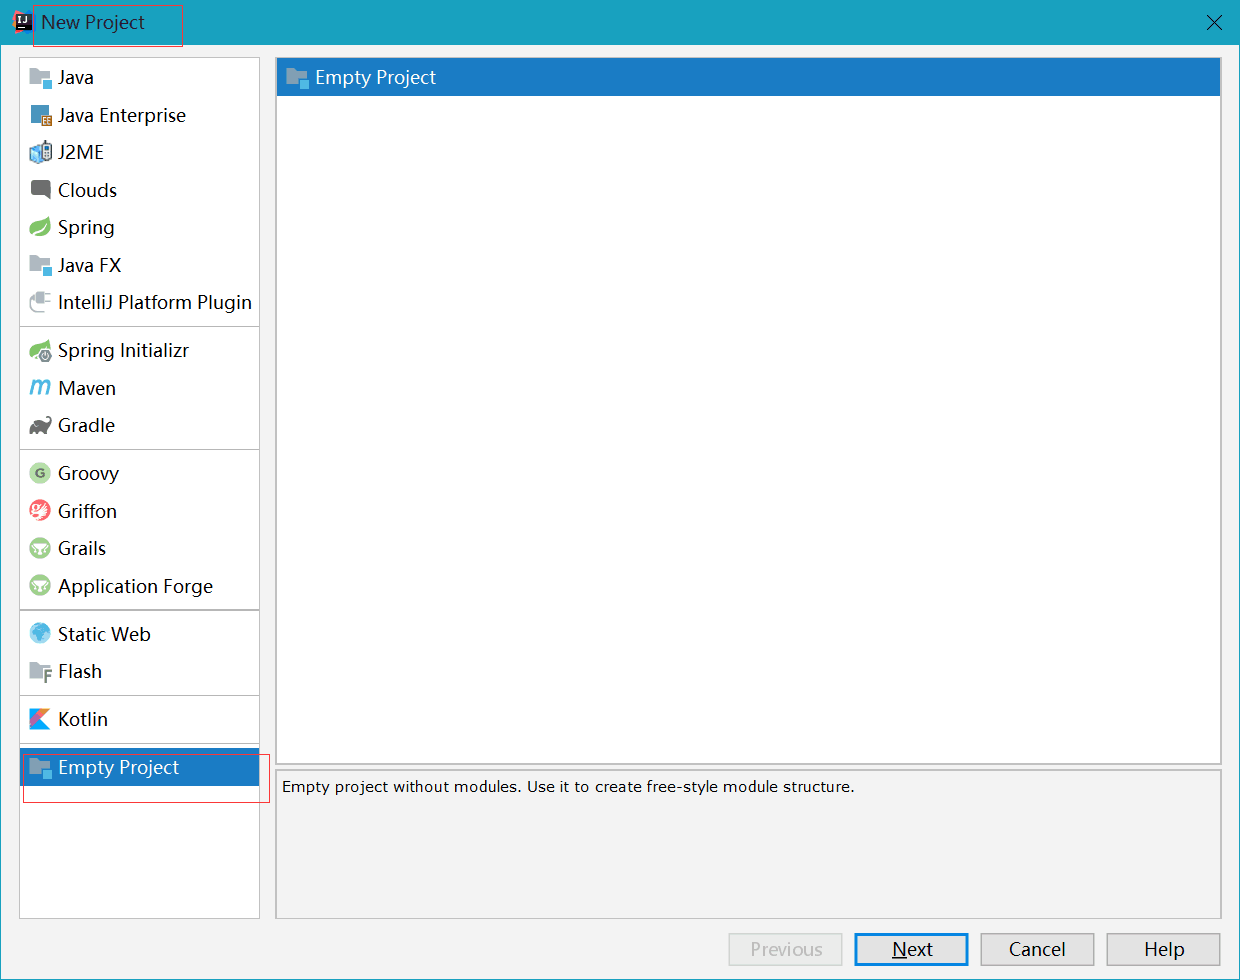Viewport: 1240px width, 980px height.
Task: Pick Spring Initializr project type
Action: 123,351
